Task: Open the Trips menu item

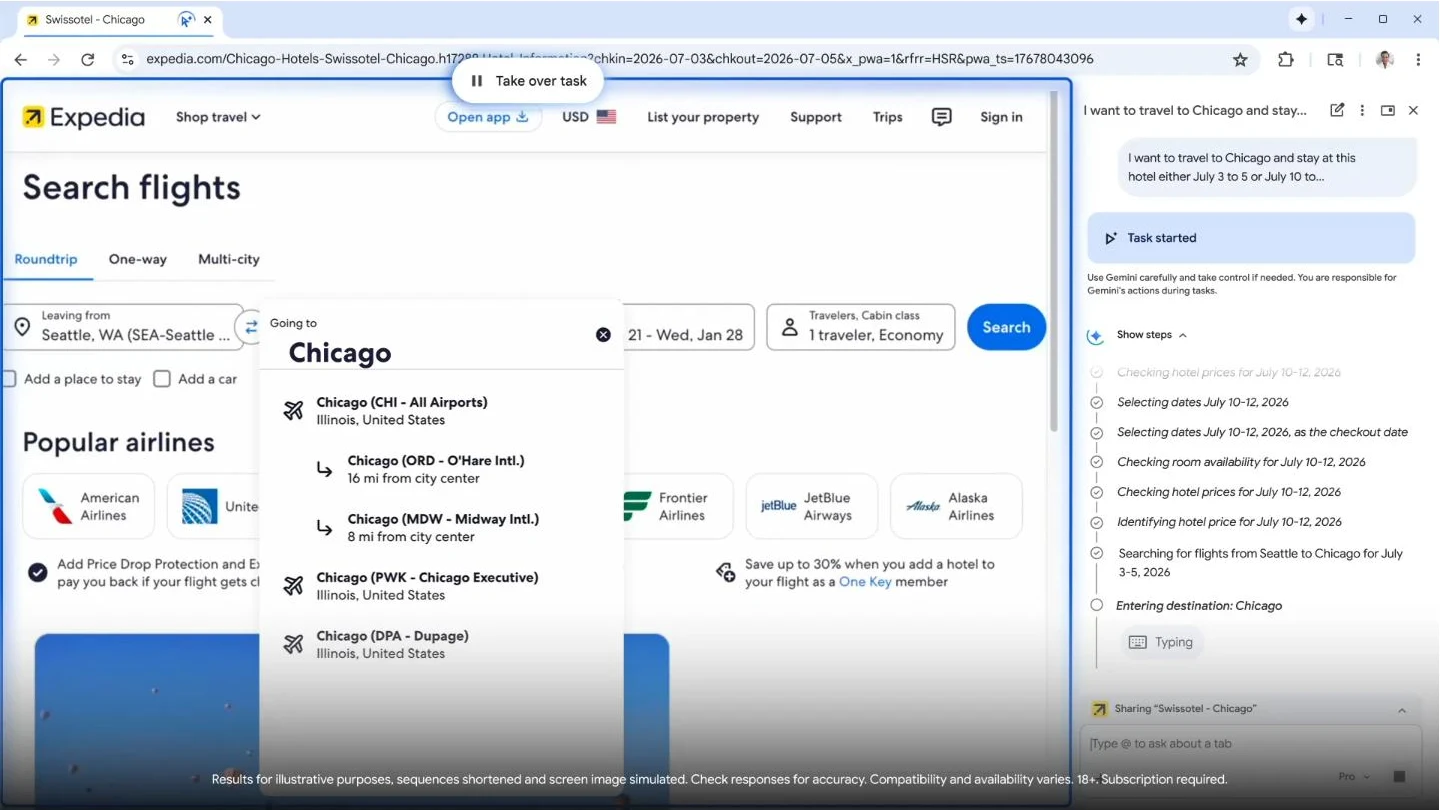Action: (887, 117)
